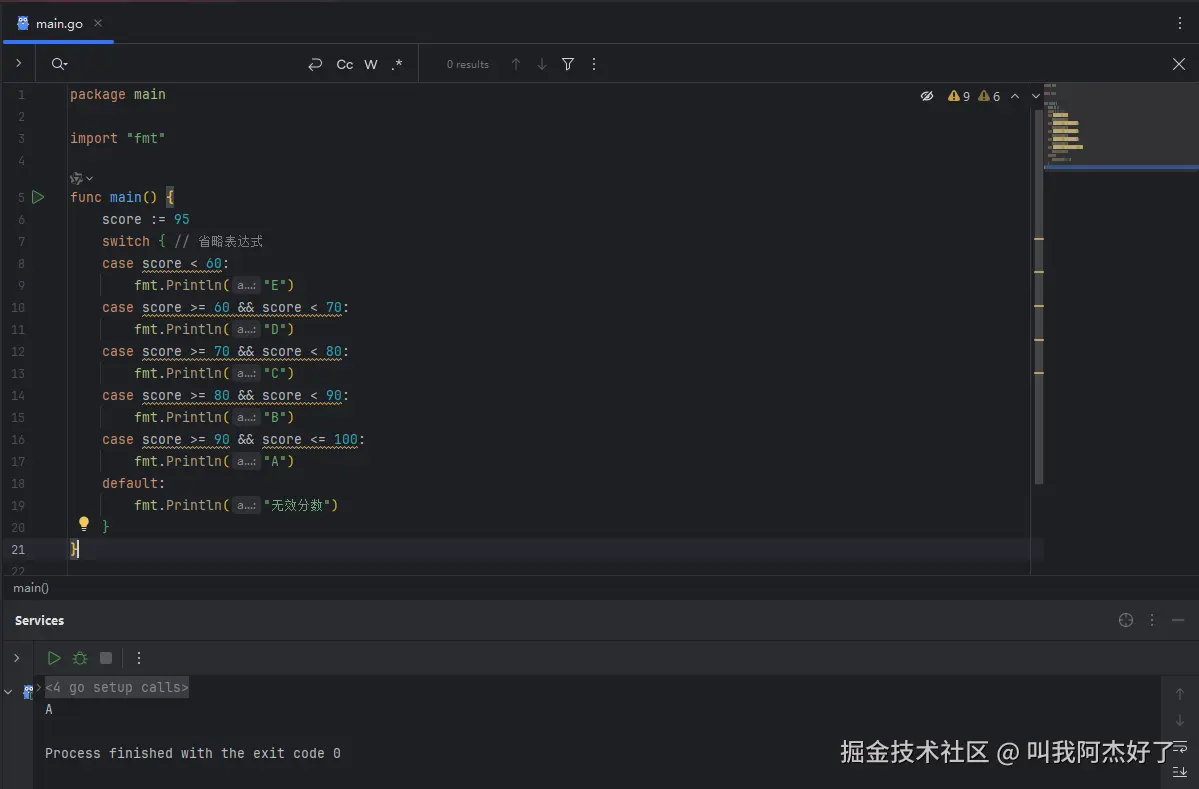The image size is (1199, 789).
Task: Open Services panel navigation target icon
Action: click(1126, 620)
